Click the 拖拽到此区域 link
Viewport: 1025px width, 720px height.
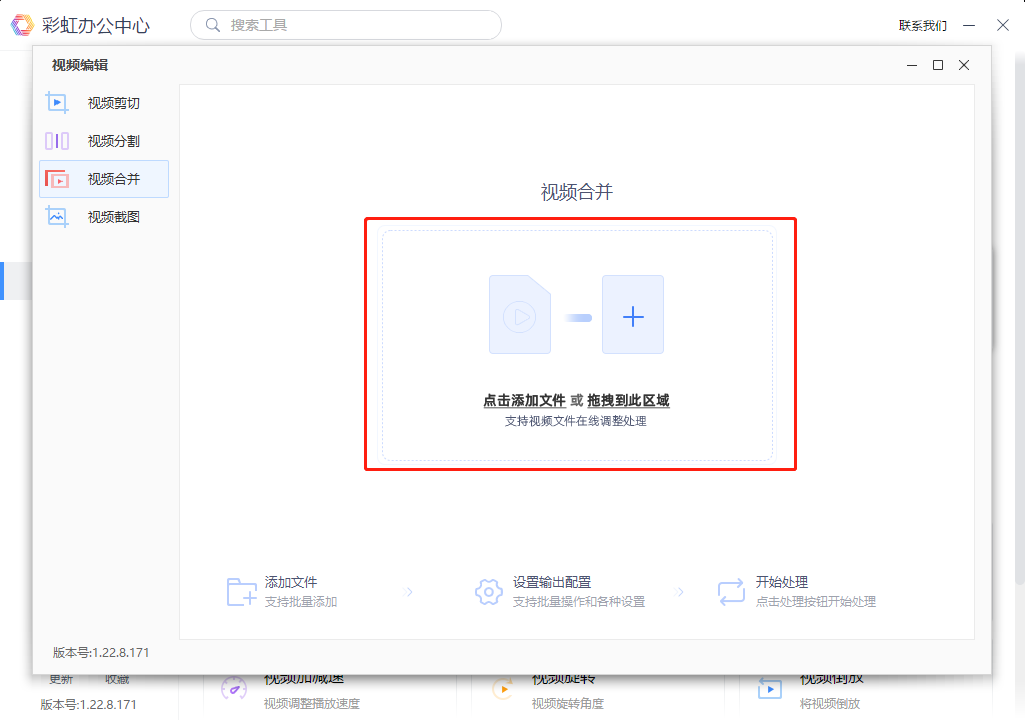[x=628, y=400]
